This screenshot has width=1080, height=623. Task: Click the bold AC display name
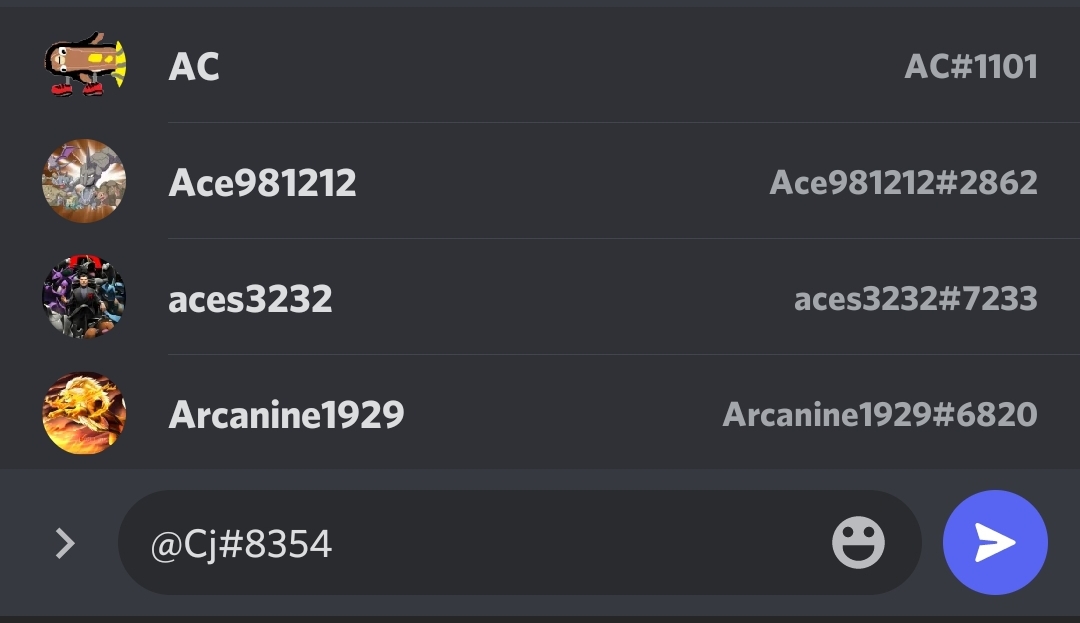coord(194,67)
